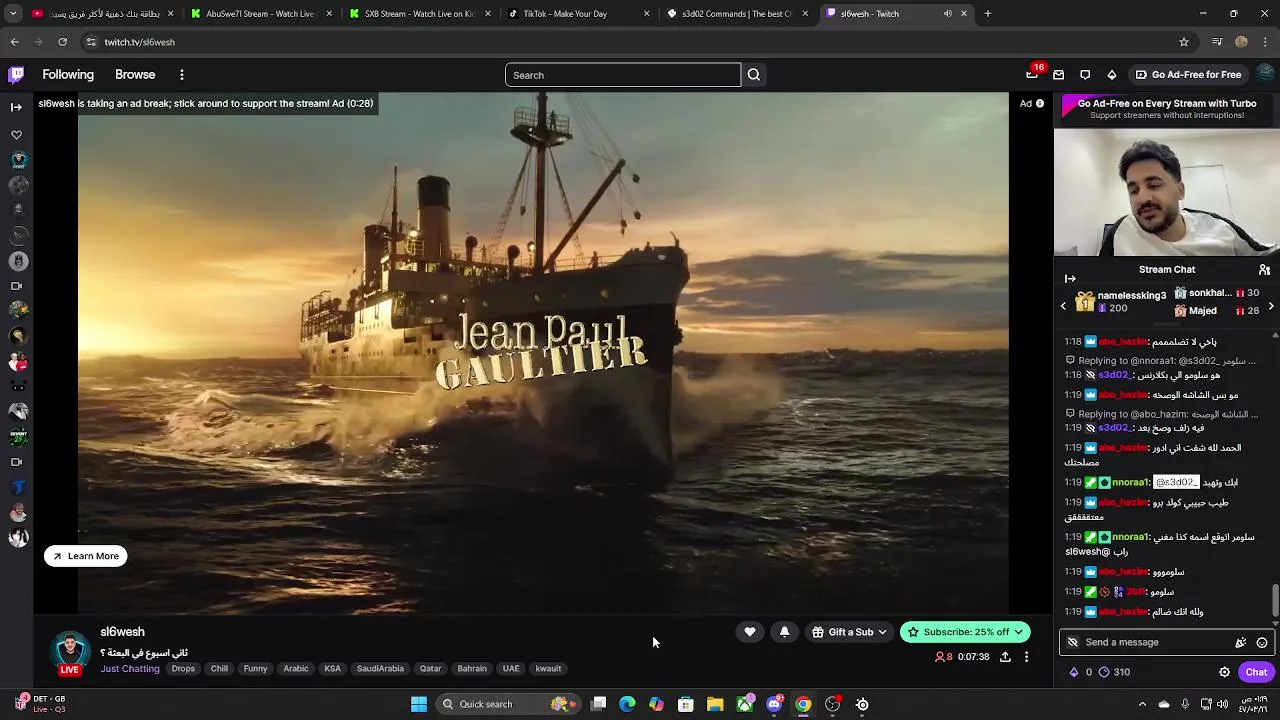Open File Explorer from taskbar

[x=715, y=704]
